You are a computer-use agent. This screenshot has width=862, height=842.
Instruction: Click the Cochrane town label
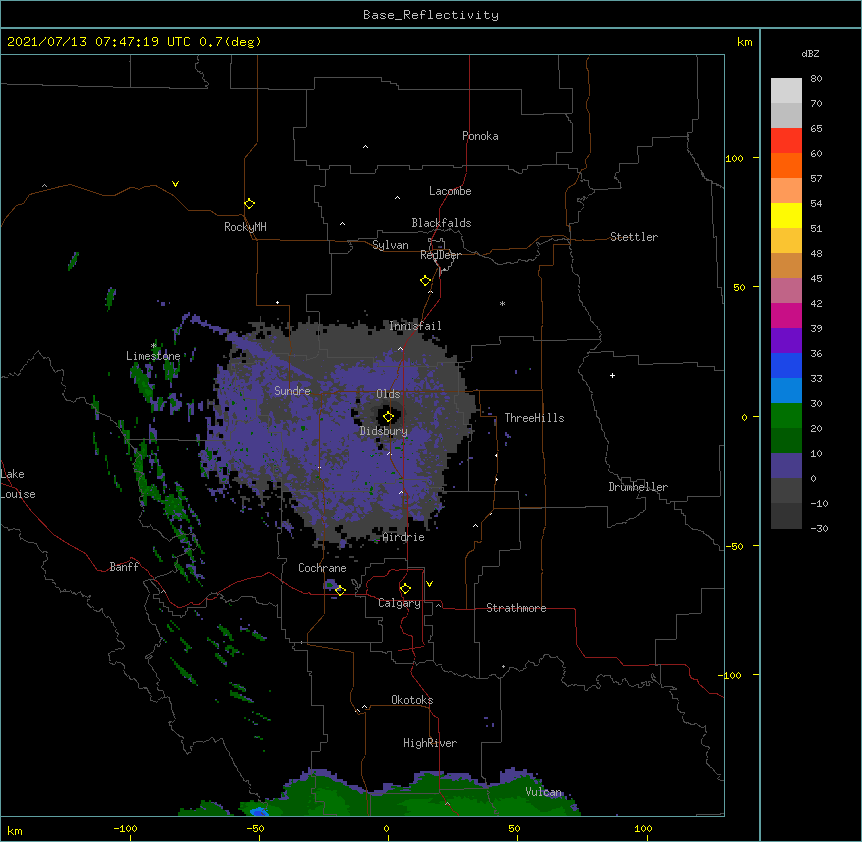[x=322, y=568]
